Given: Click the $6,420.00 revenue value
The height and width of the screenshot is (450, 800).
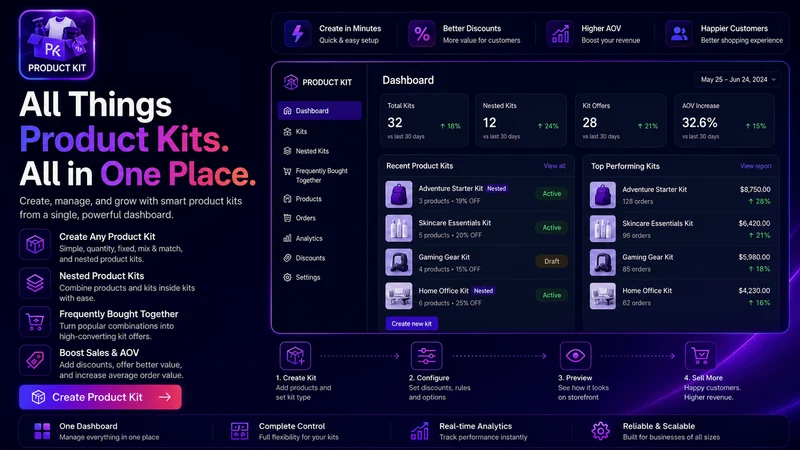Looking at the screenshot, I should point(755,223).
